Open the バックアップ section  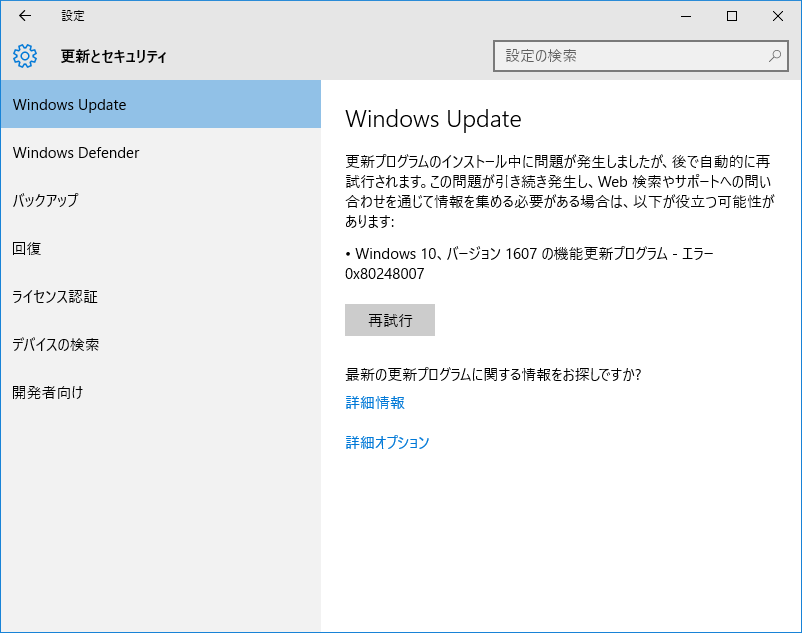pos(161,200)
